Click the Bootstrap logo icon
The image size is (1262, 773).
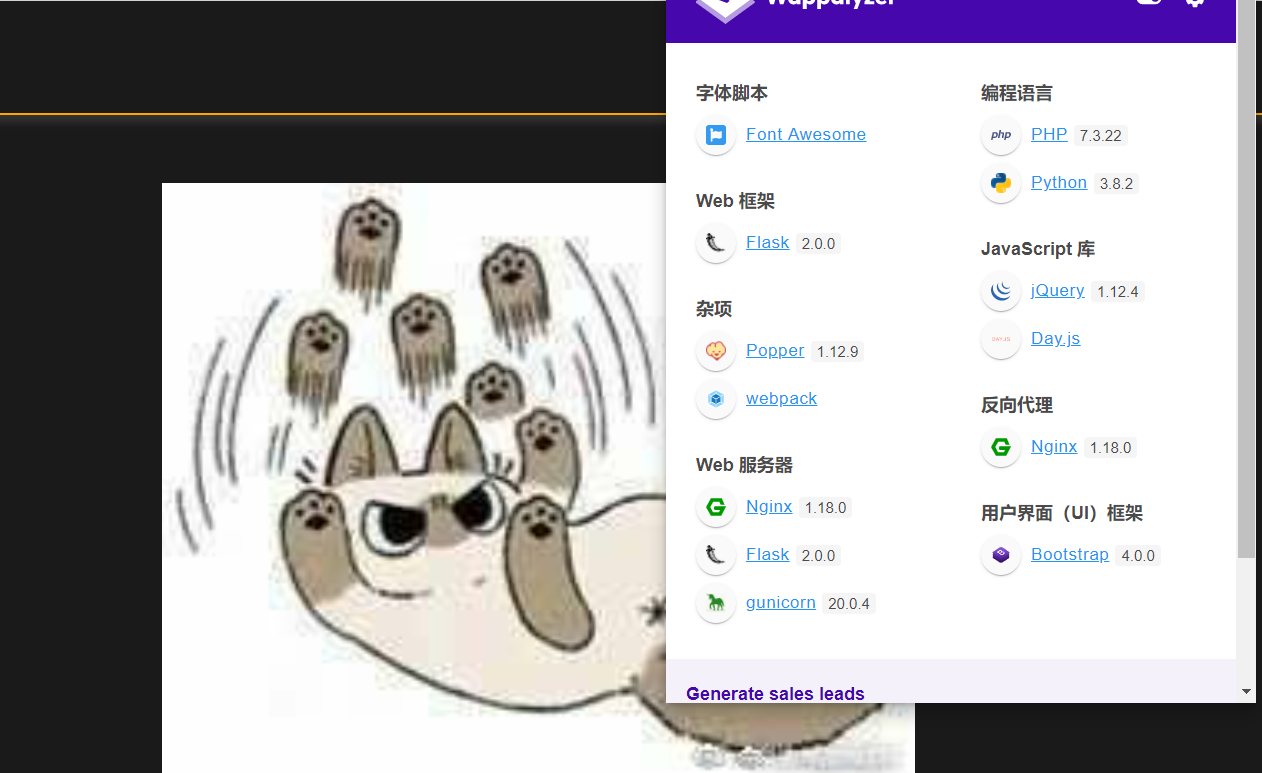1001,555
